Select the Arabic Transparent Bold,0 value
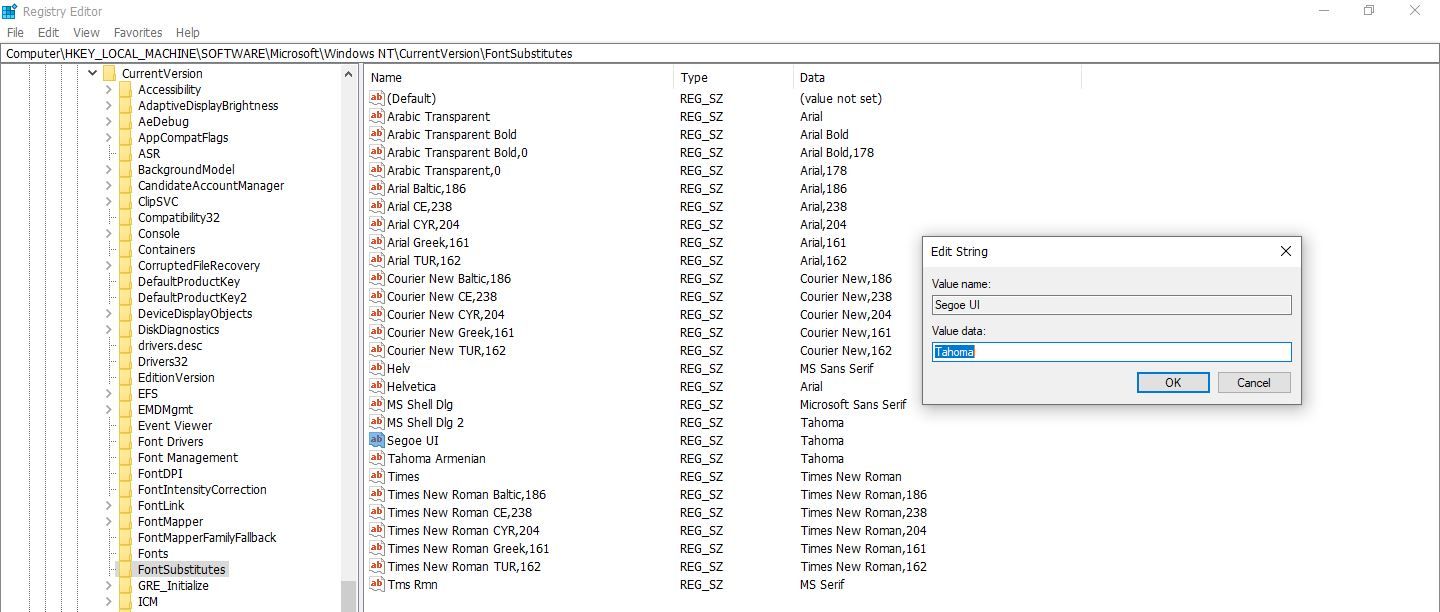This screenshot has height=612, width=1440. point(457,152)
